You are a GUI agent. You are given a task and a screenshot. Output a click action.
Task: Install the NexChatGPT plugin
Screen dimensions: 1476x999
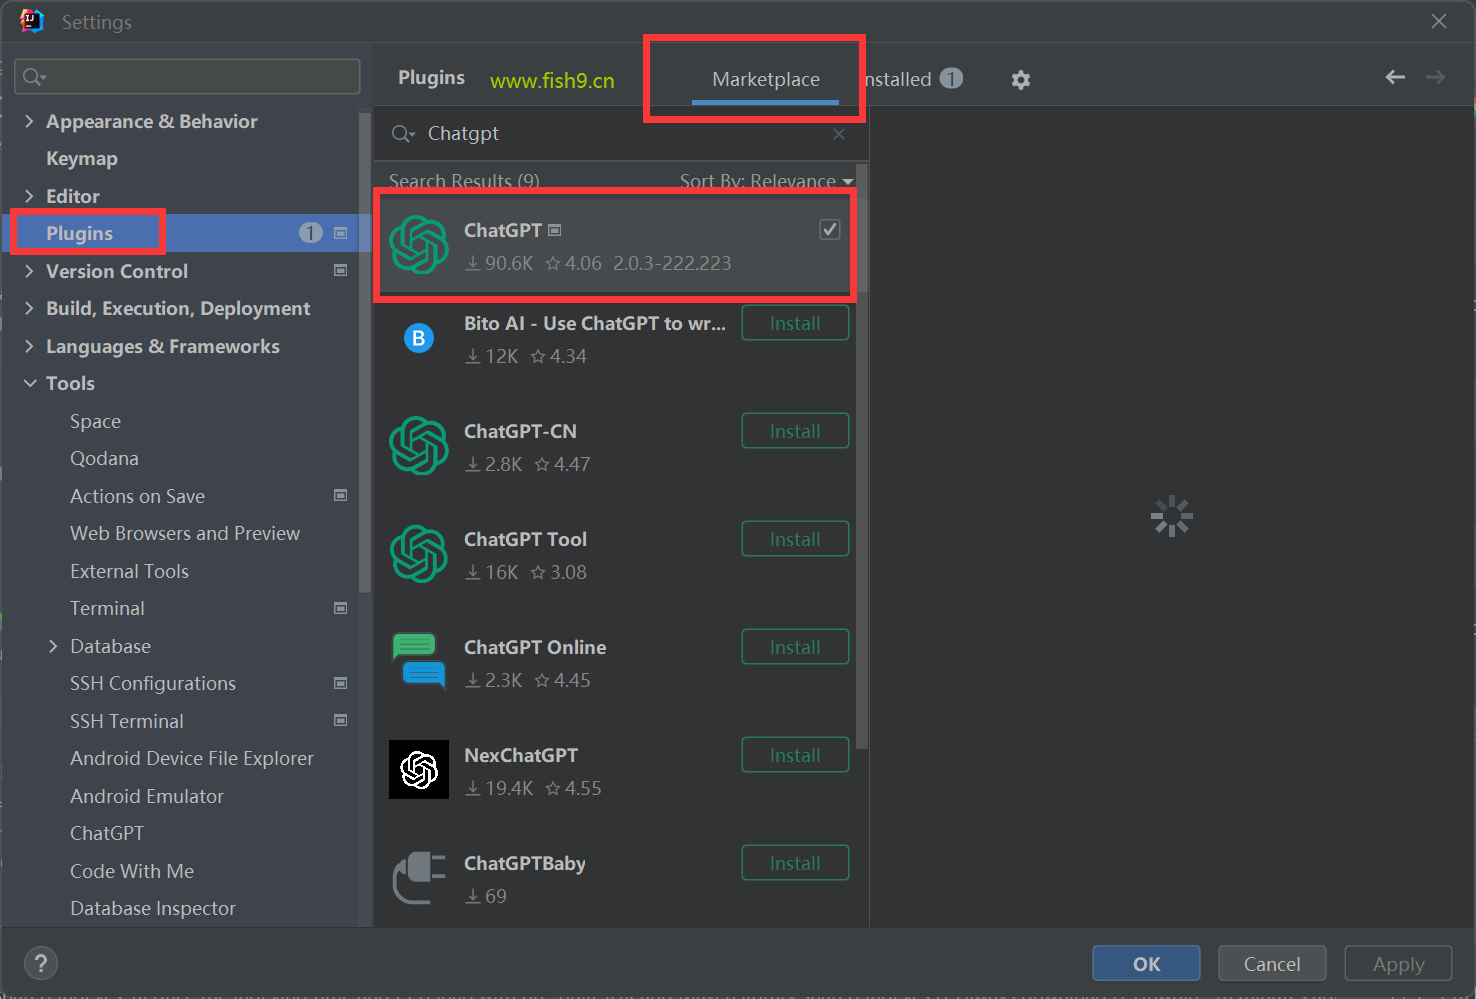[795, 755]
